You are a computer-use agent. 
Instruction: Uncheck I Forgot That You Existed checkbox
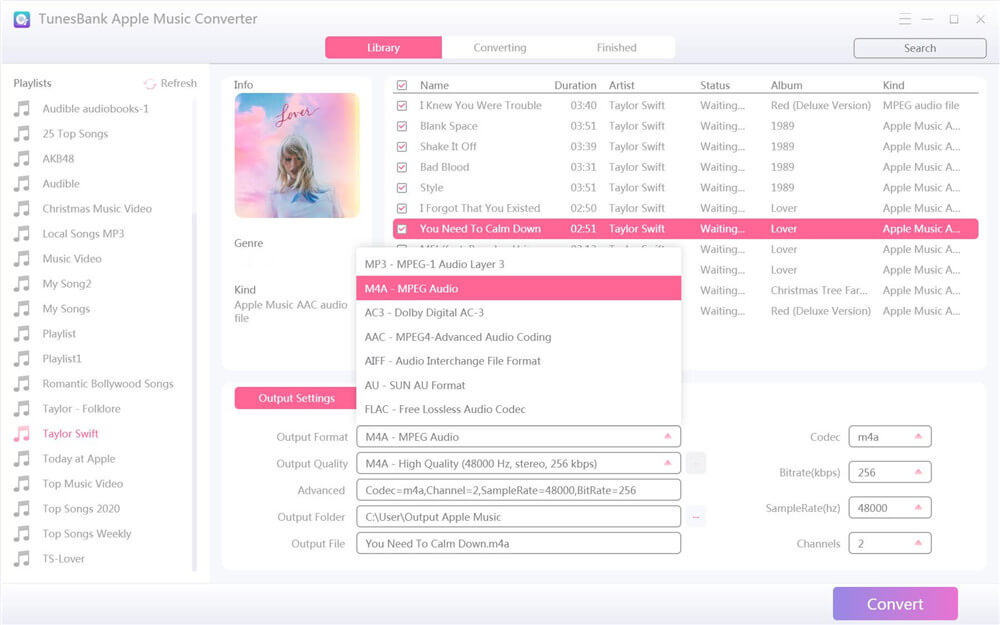tap(402, 209)
